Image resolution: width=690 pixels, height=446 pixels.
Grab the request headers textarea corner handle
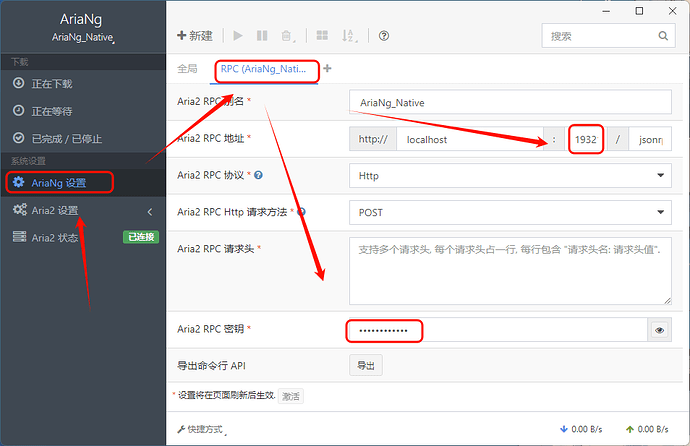(668, 301)
